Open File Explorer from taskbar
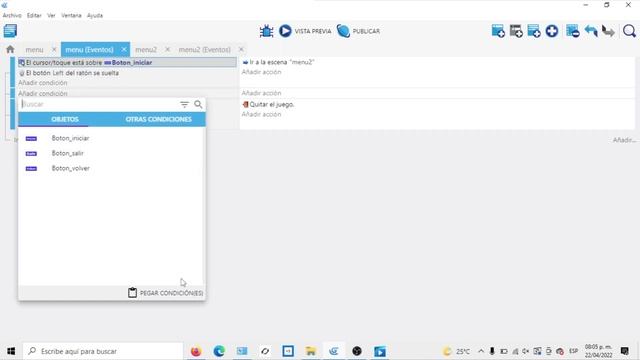Viewport: 640px width, 360px height. (311, 351)
